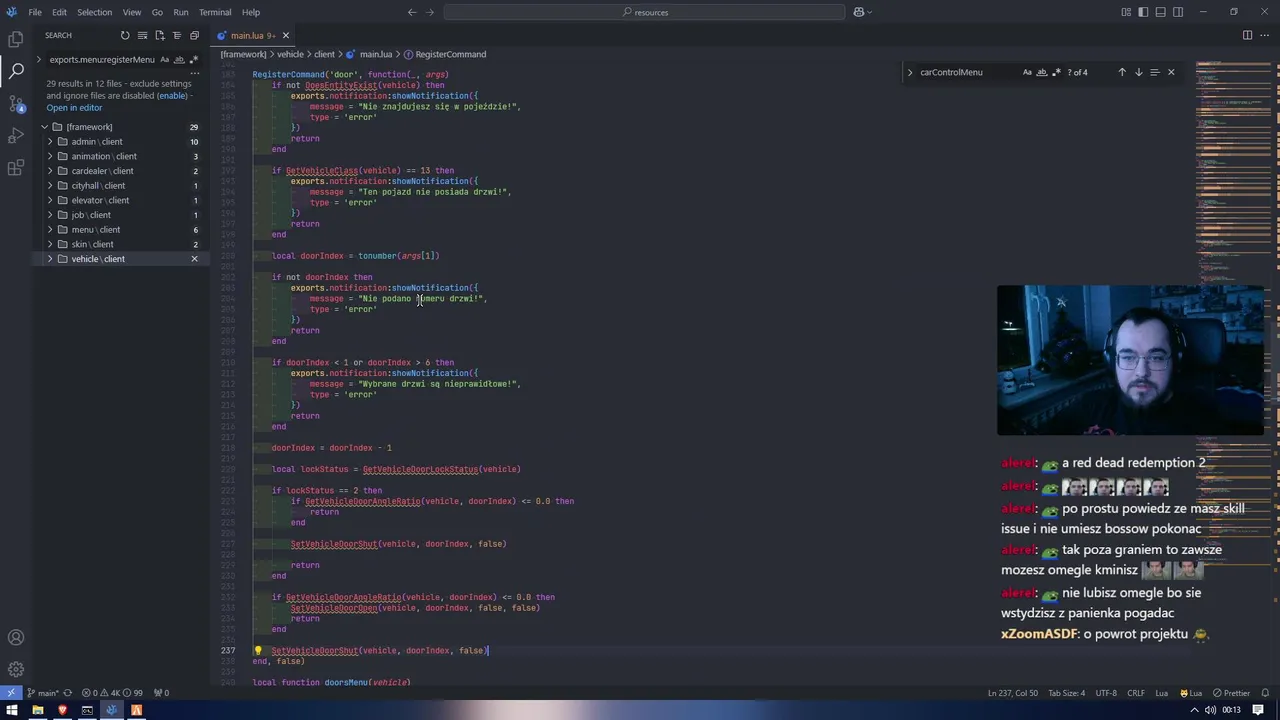The image size is (1280, 720).
Task: Clear the search results
Action: tap(142, 35)
